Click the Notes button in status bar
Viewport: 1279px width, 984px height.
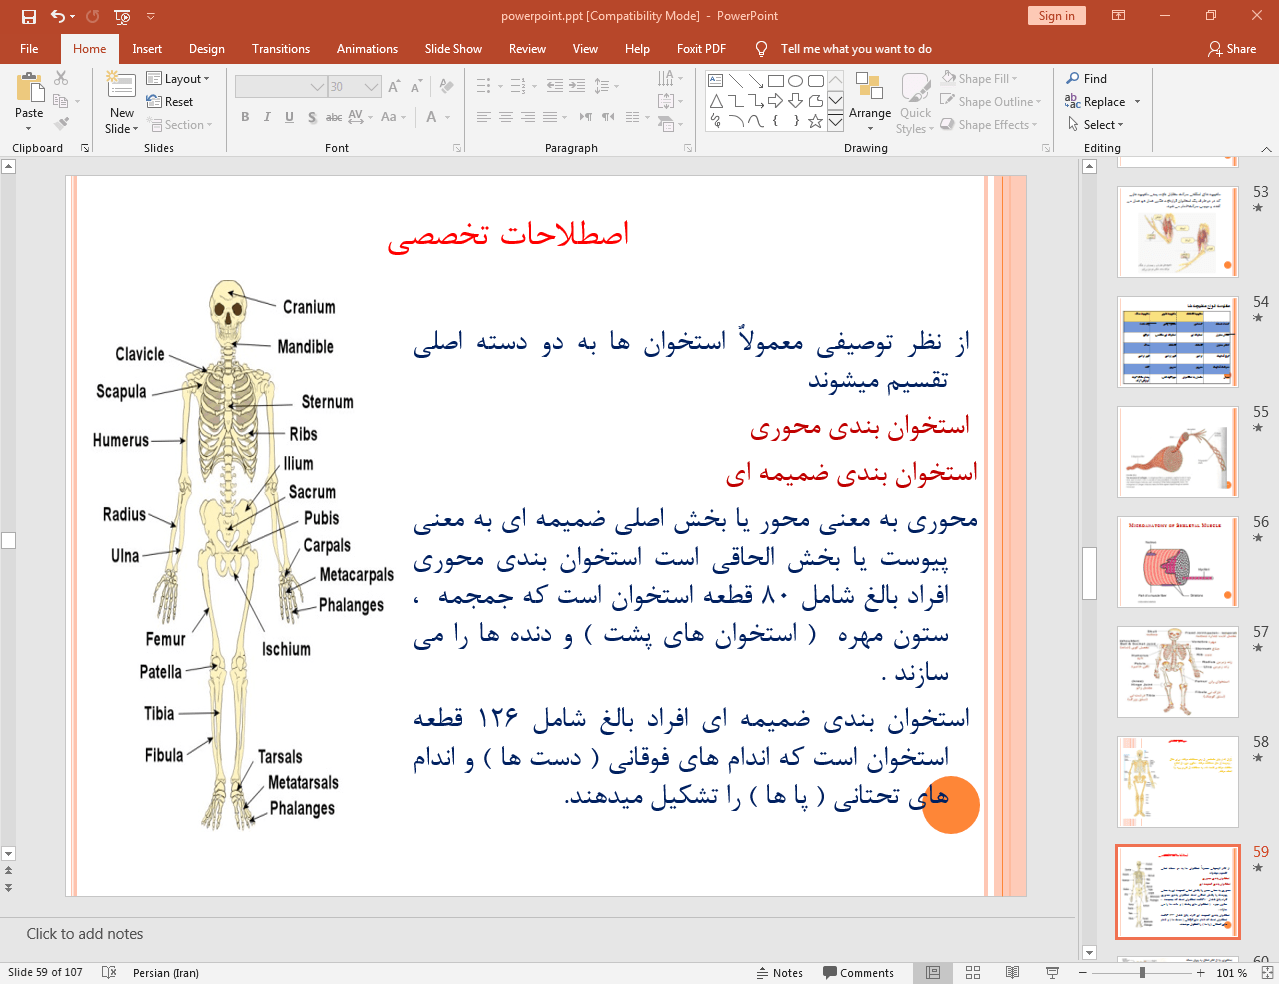(x=780, y=973)
